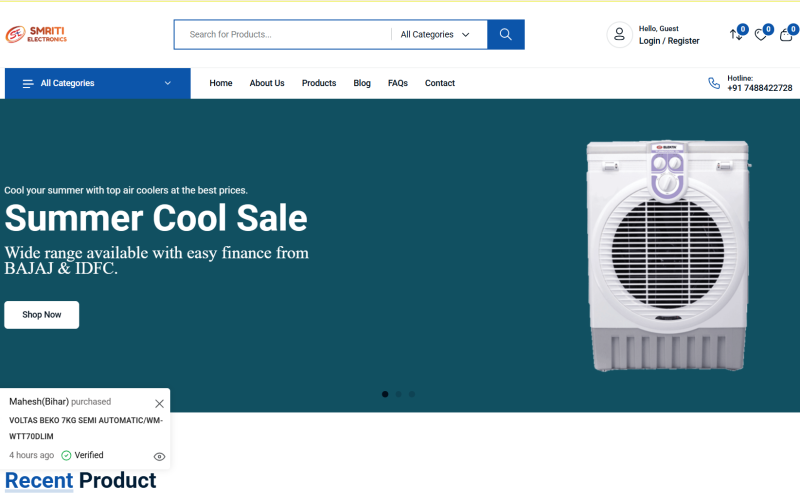Select the first carousel slide dot
The height and width of the screenshot is (500, 800).
385,394
